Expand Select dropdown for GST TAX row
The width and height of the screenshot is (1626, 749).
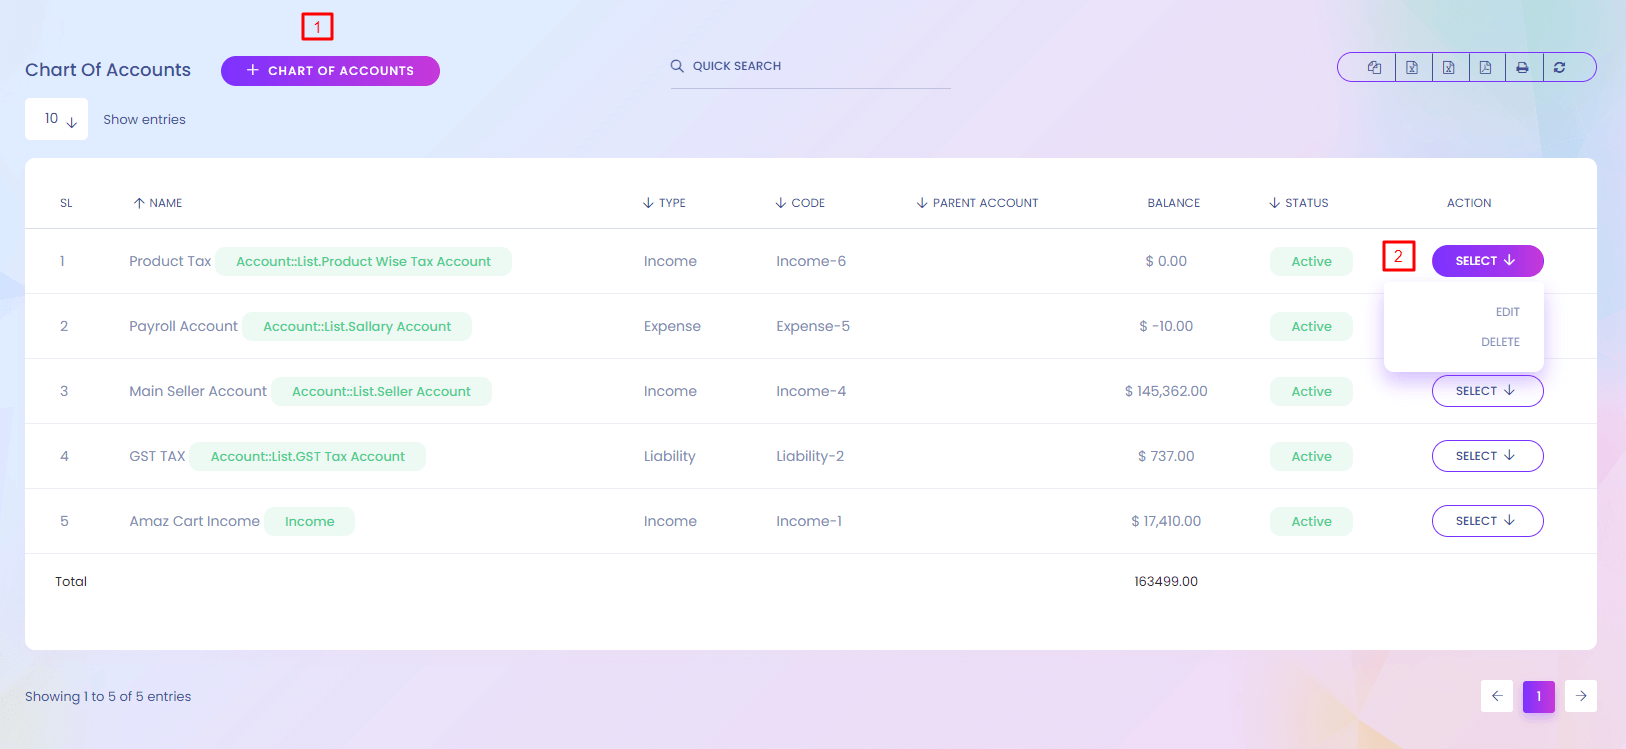click(1487, 456)
